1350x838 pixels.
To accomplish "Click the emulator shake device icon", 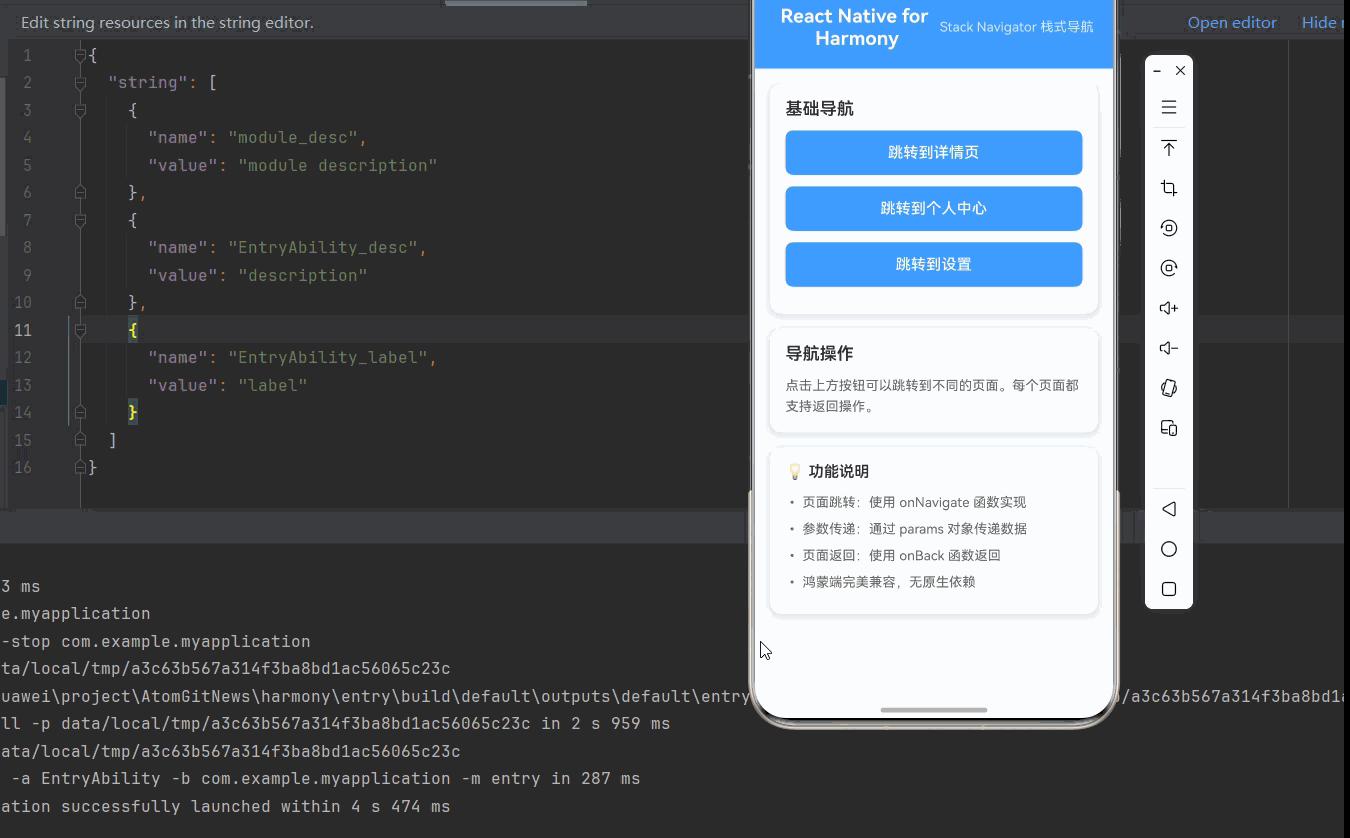I will tap(1168, 388).
